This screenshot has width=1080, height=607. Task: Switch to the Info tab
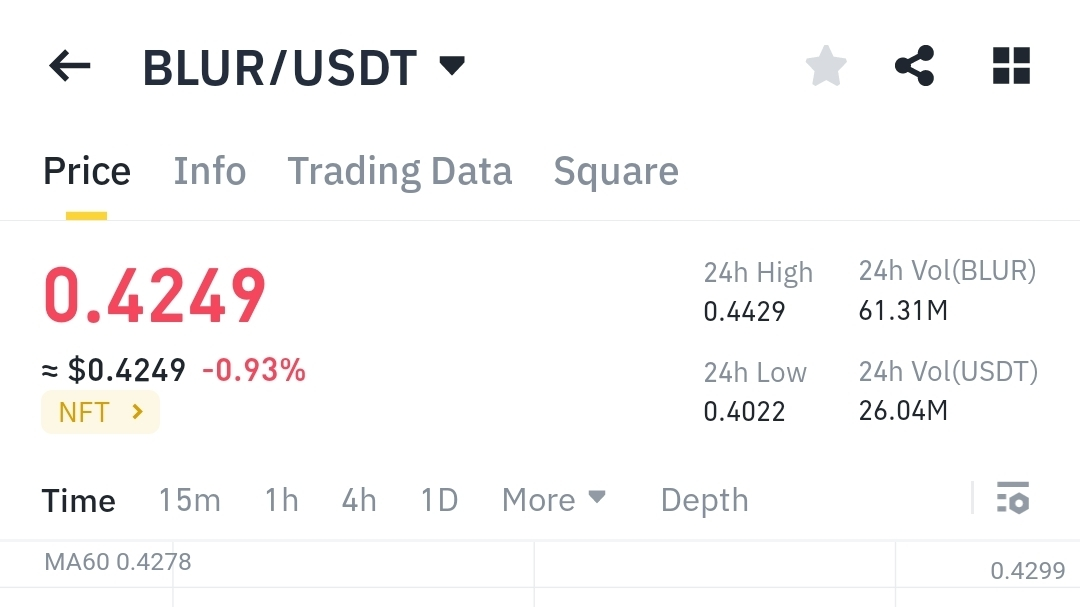point(209,171)
